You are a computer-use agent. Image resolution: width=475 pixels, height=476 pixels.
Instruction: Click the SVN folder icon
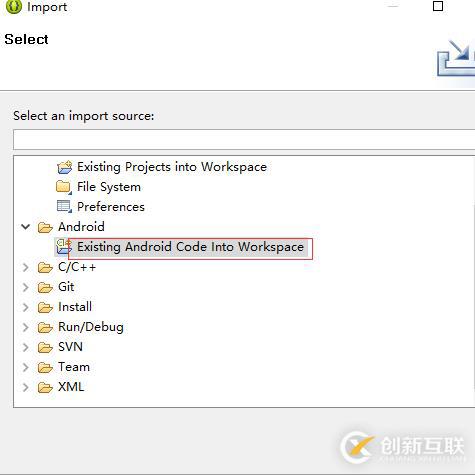pos(45,347)
